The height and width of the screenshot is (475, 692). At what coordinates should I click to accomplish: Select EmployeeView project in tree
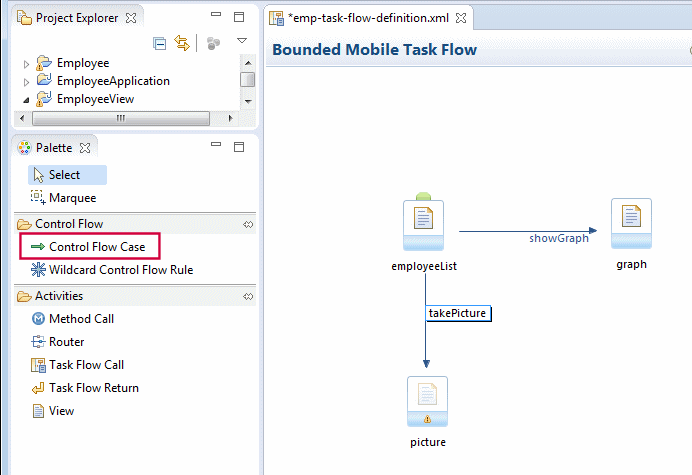pyautogui.click(x=95, y=99)
